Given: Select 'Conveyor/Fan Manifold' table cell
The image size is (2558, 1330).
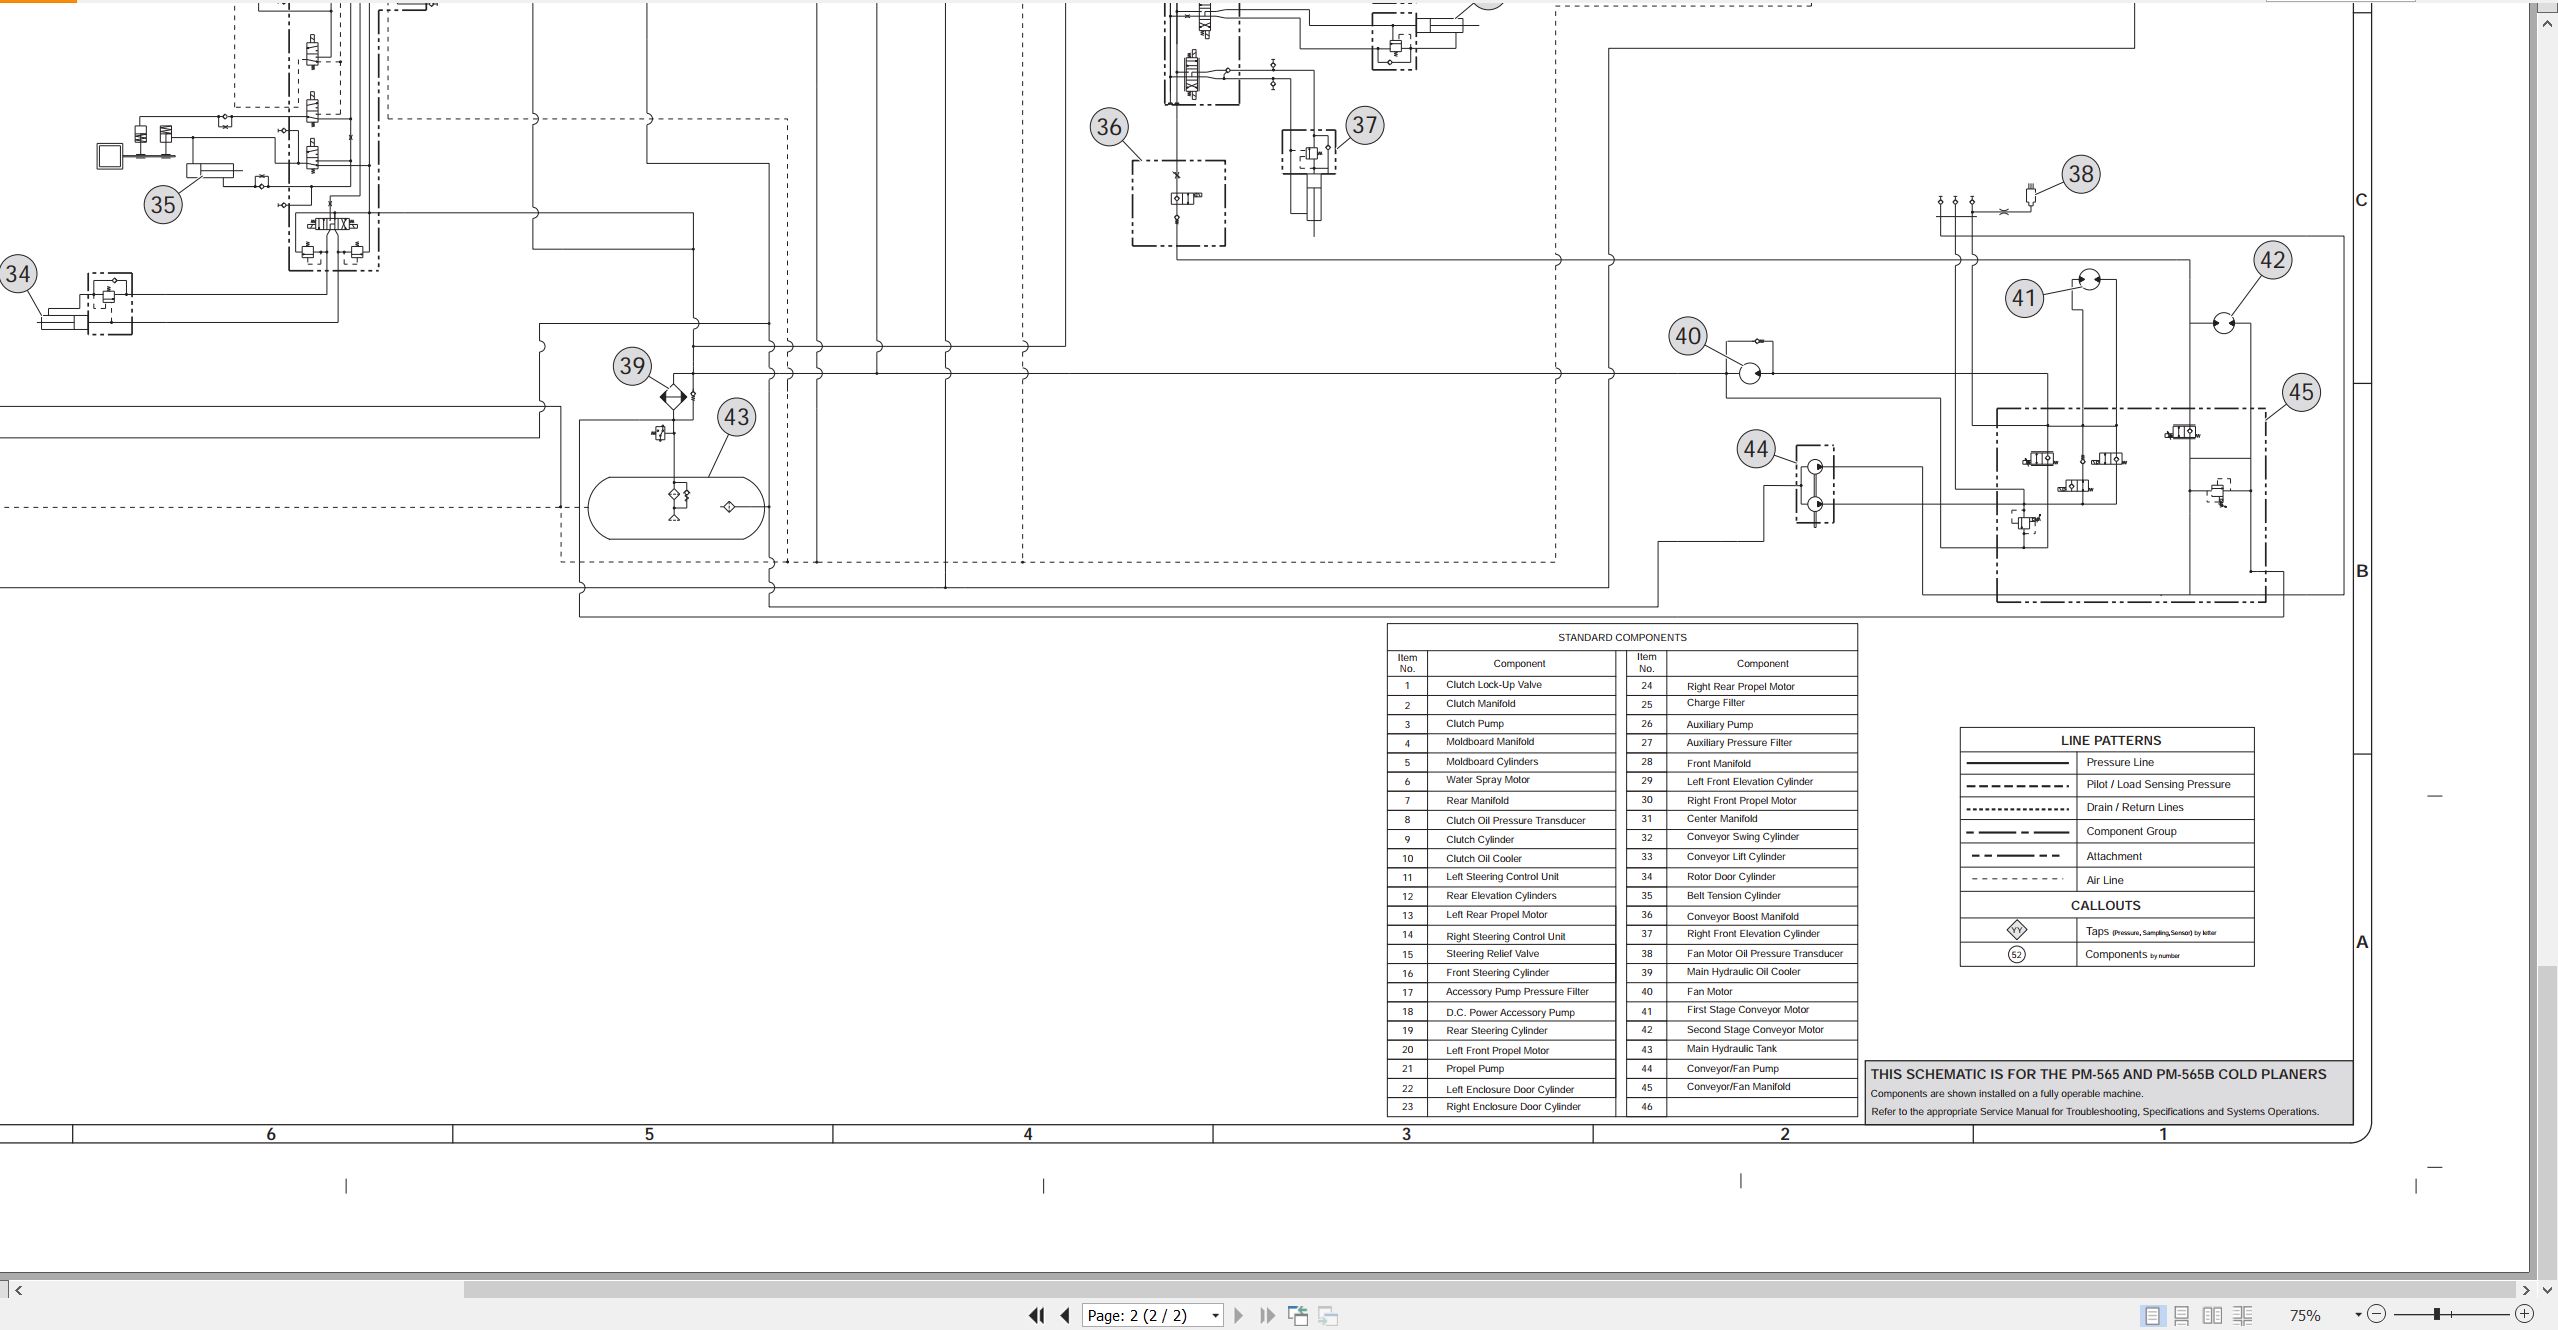Looking at the screenshot, I should [1739, 1087].
